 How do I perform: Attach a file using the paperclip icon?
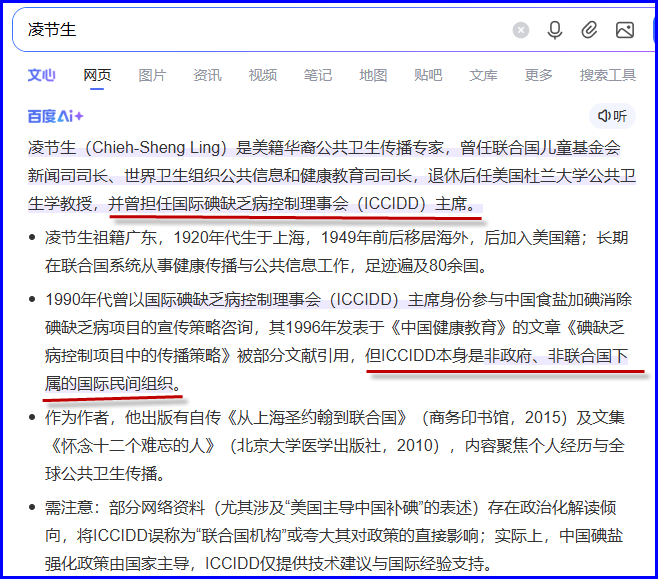pos(589,30)
